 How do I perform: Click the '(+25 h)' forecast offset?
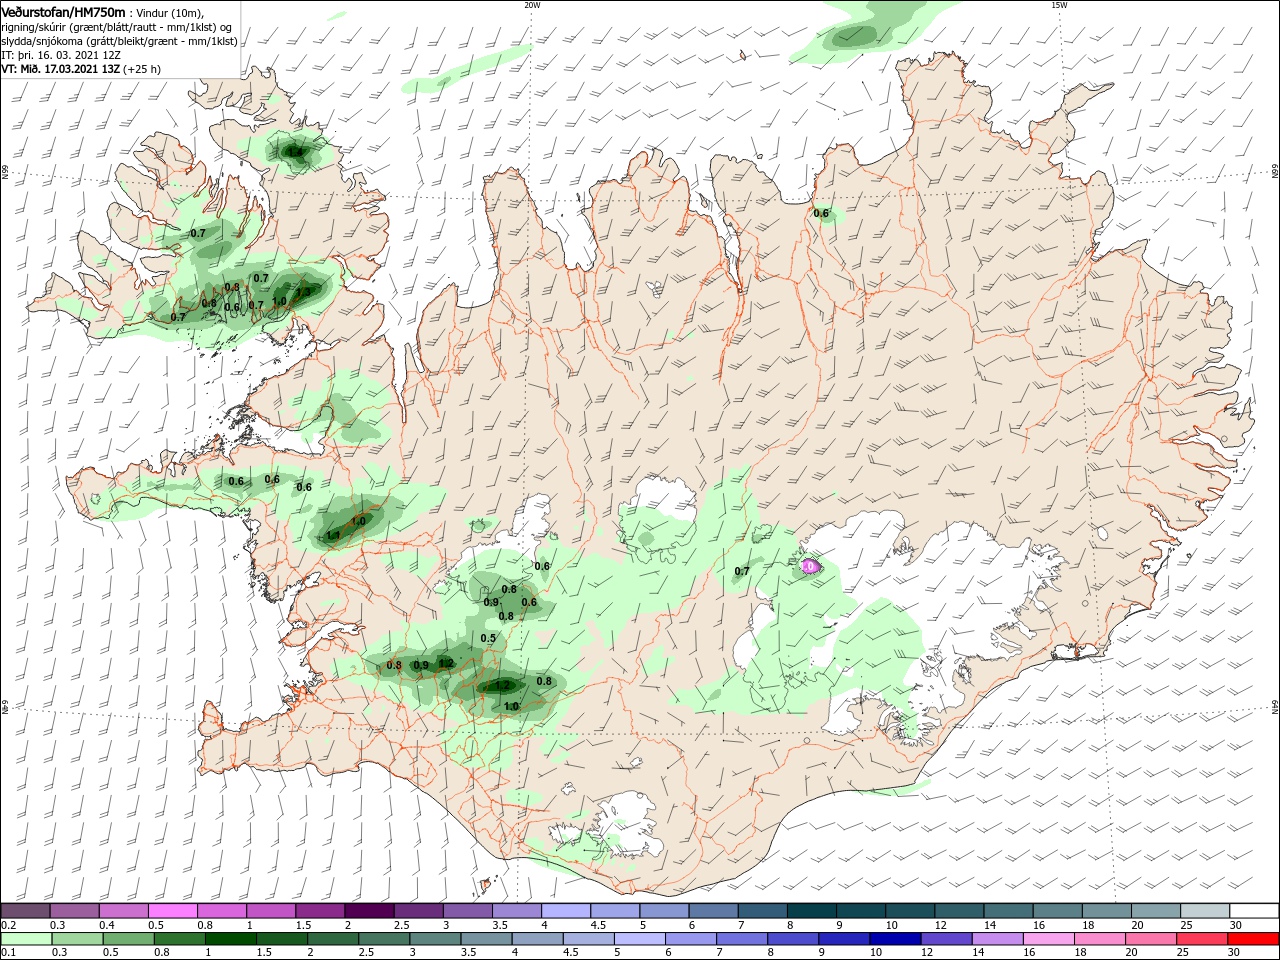143,69
